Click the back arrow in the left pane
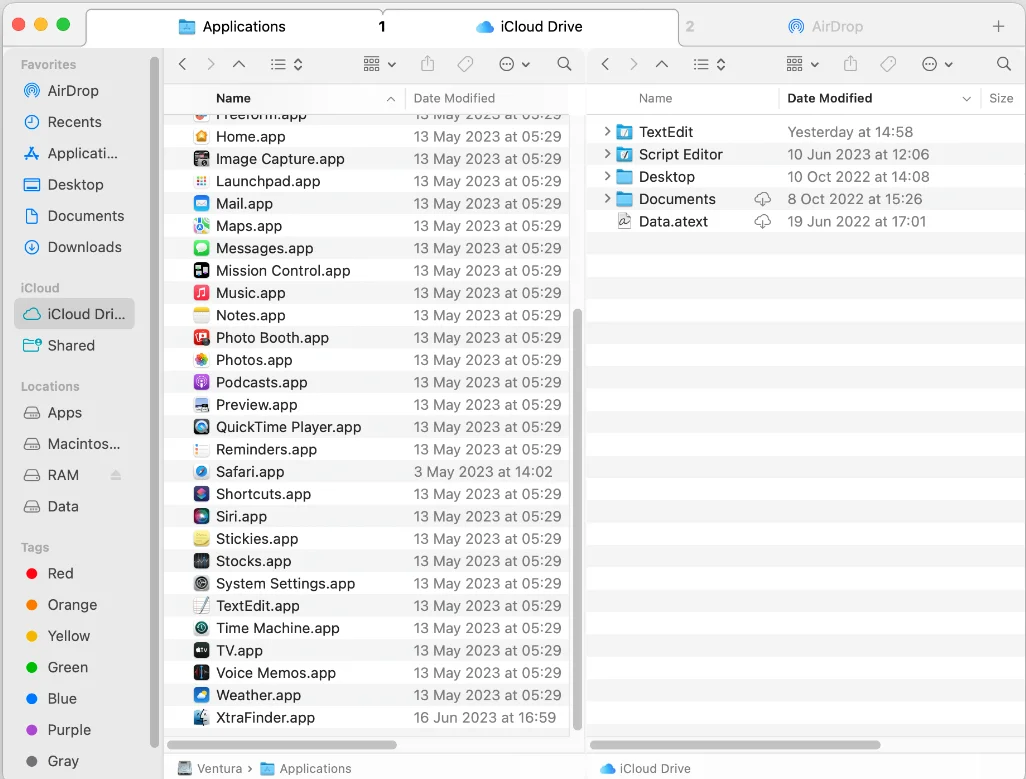This screenshot has height=779, width=1026. [x=182, y=64]
